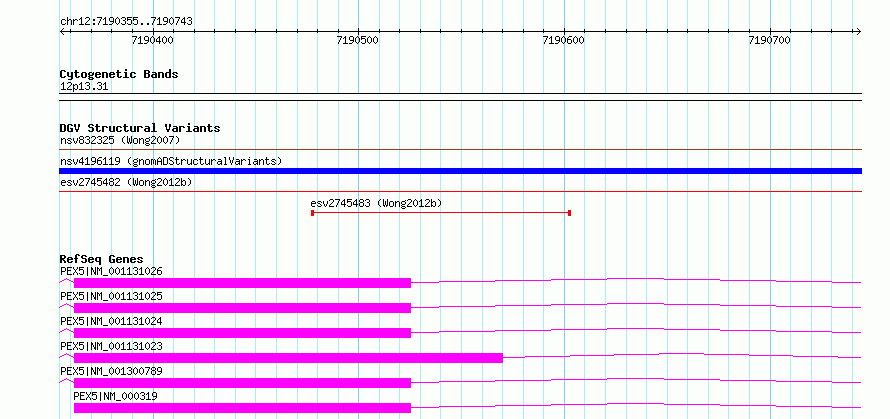This screenshot has width=890, height=419.
Task: Click the 12p13.31 cytogenetic band label
Action: [x=84, y=87]
